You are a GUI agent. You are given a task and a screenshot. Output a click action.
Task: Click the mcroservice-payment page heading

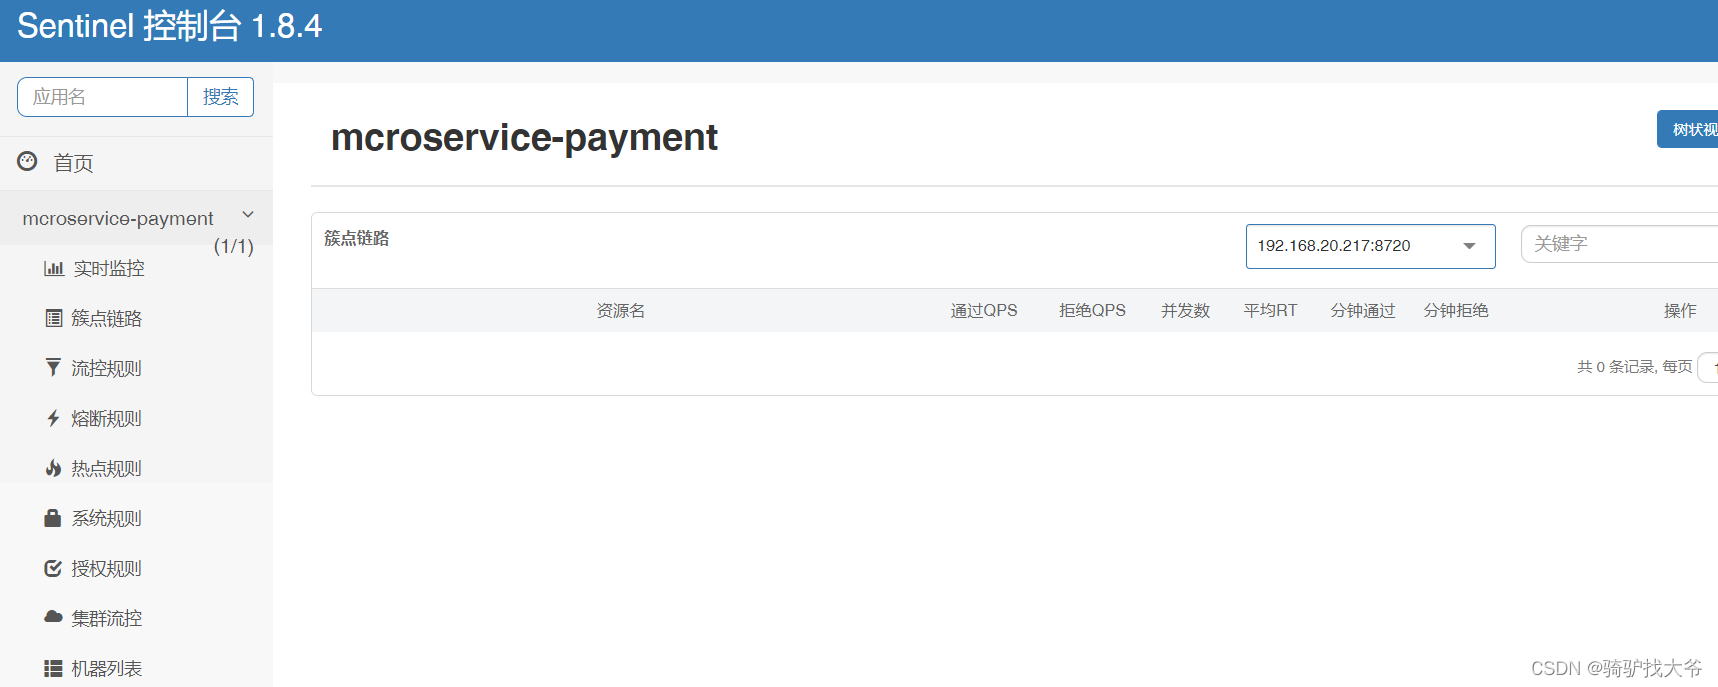[x=524, y=138]
